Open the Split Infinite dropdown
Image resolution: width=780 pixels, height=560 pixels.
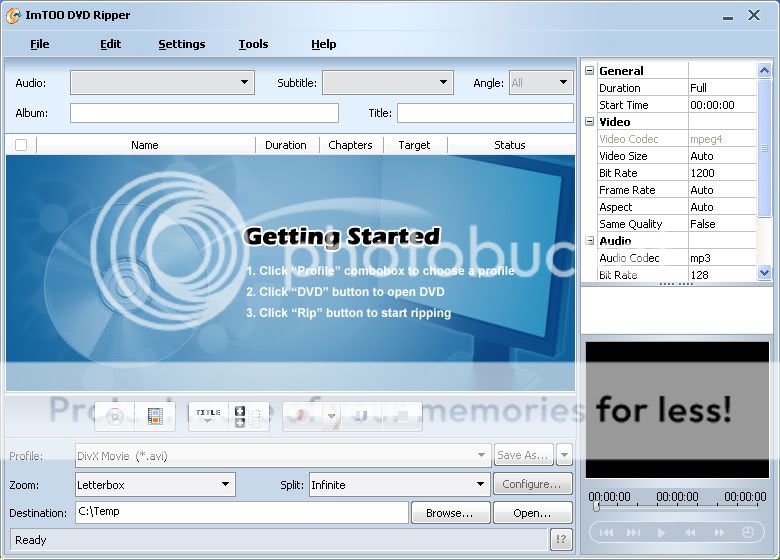399,484
